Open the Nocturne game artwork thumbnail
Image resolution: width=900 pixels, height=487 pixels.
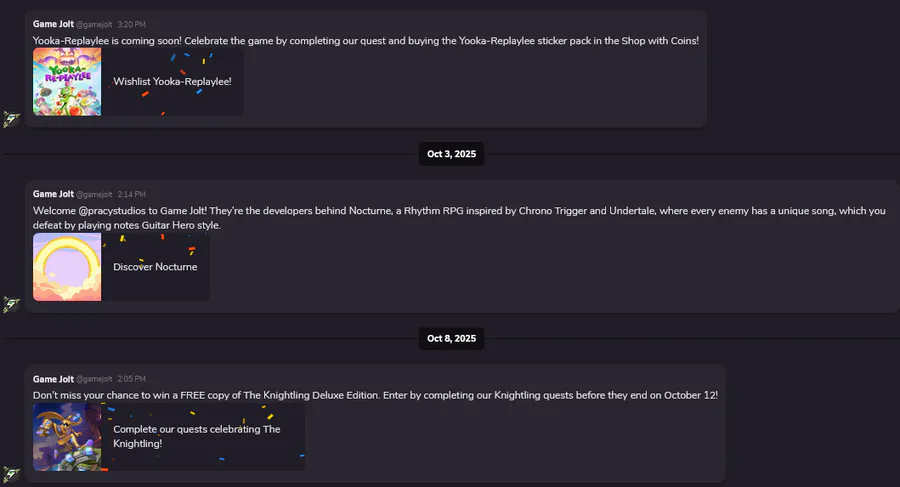click(67, 267)
